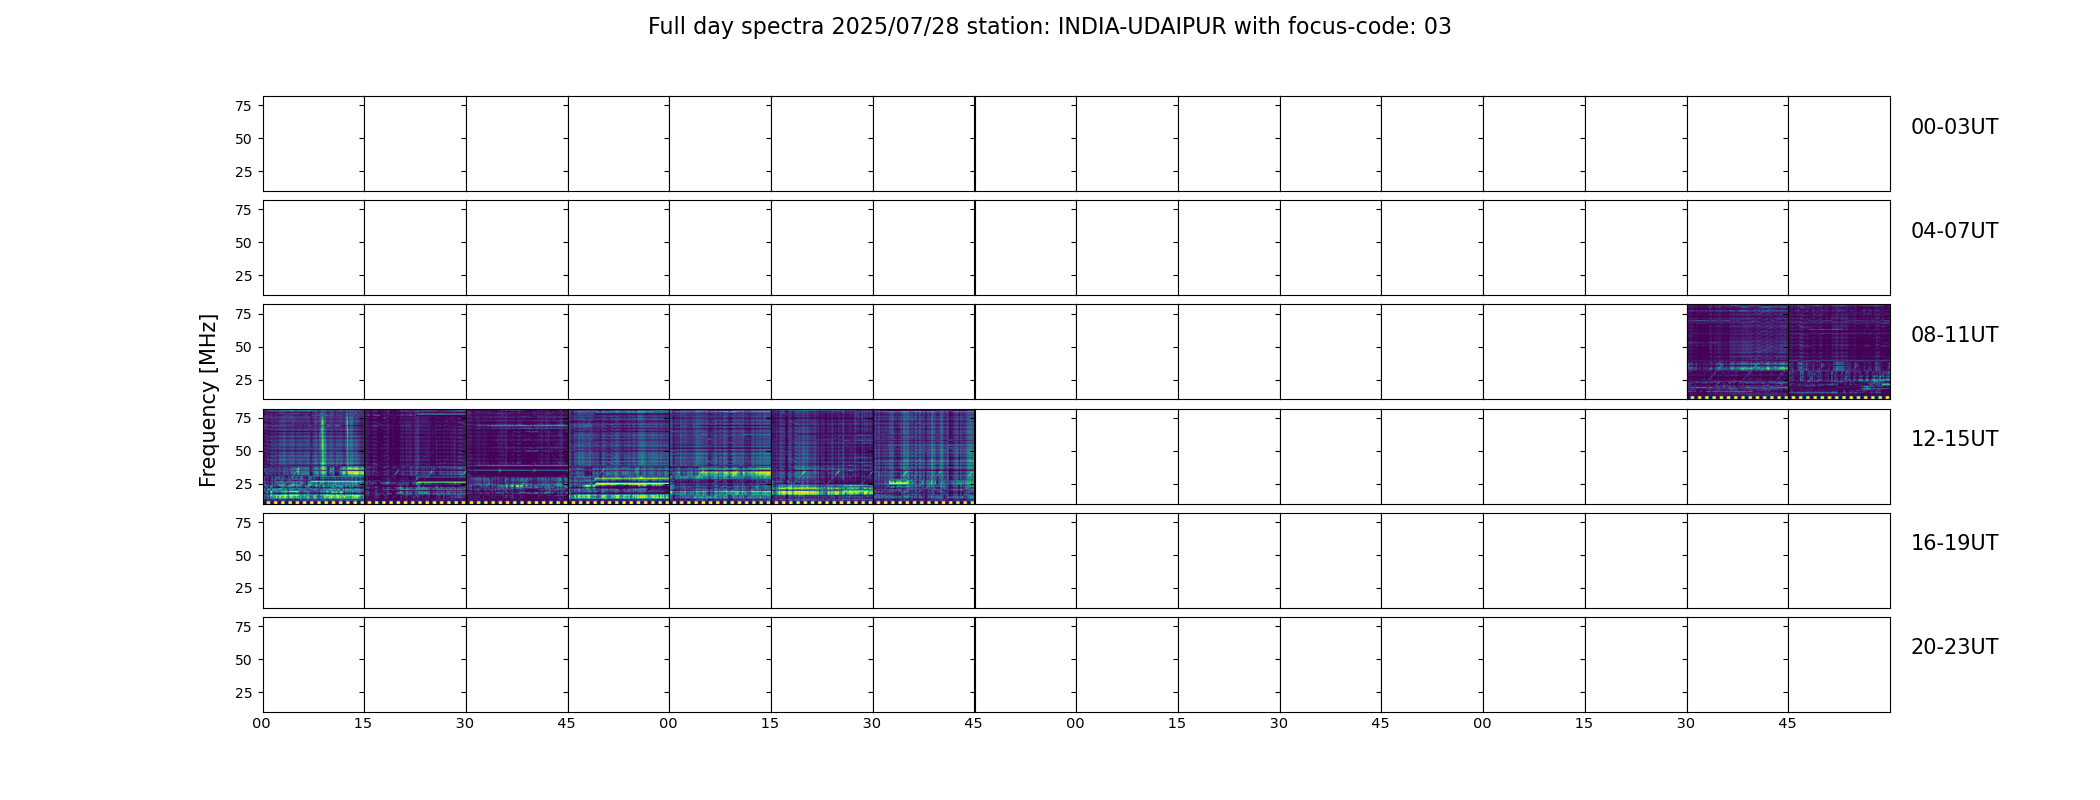Screen dimensions: 2100x800
Task: Open the third spectrogram in the 12-15UT row
Action: pyautogui.click(x=517, y=456)
